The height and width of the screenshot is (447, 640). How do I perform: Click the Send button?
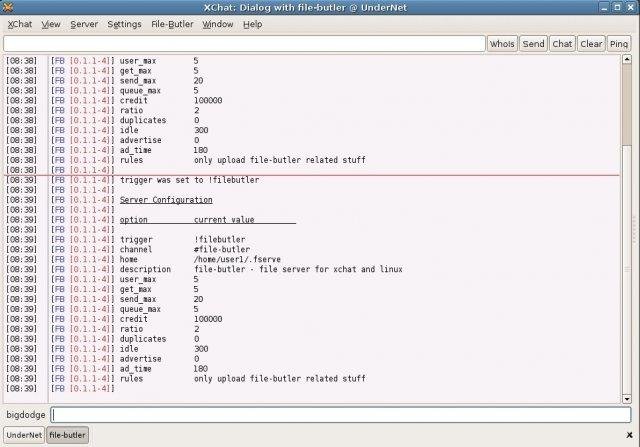pyautogui.click(x=533, y=44)
